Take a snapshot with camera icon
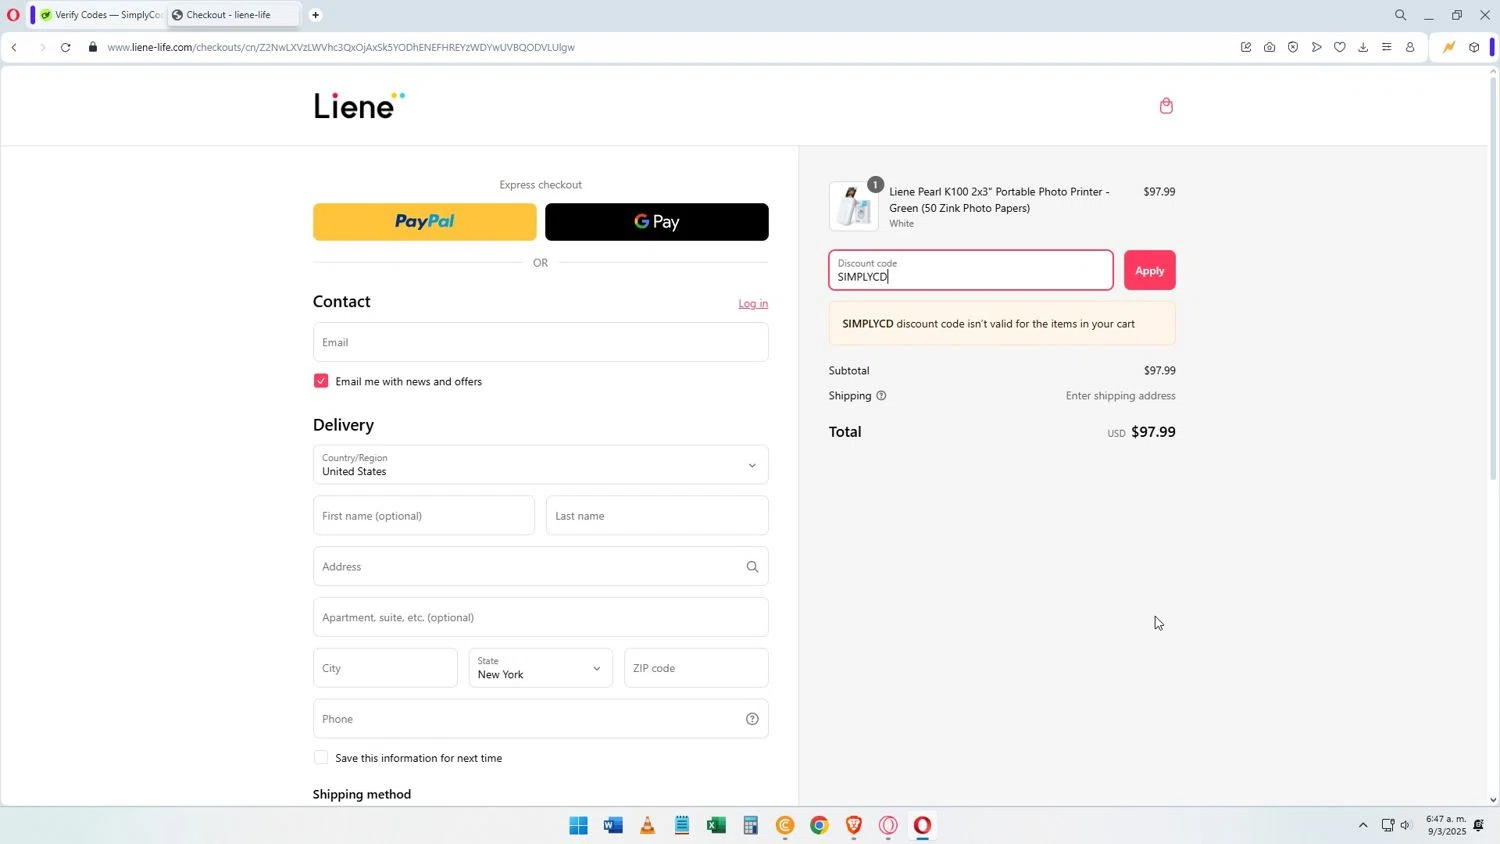This screenshot has width=1500, height=844. point(1269,47)
